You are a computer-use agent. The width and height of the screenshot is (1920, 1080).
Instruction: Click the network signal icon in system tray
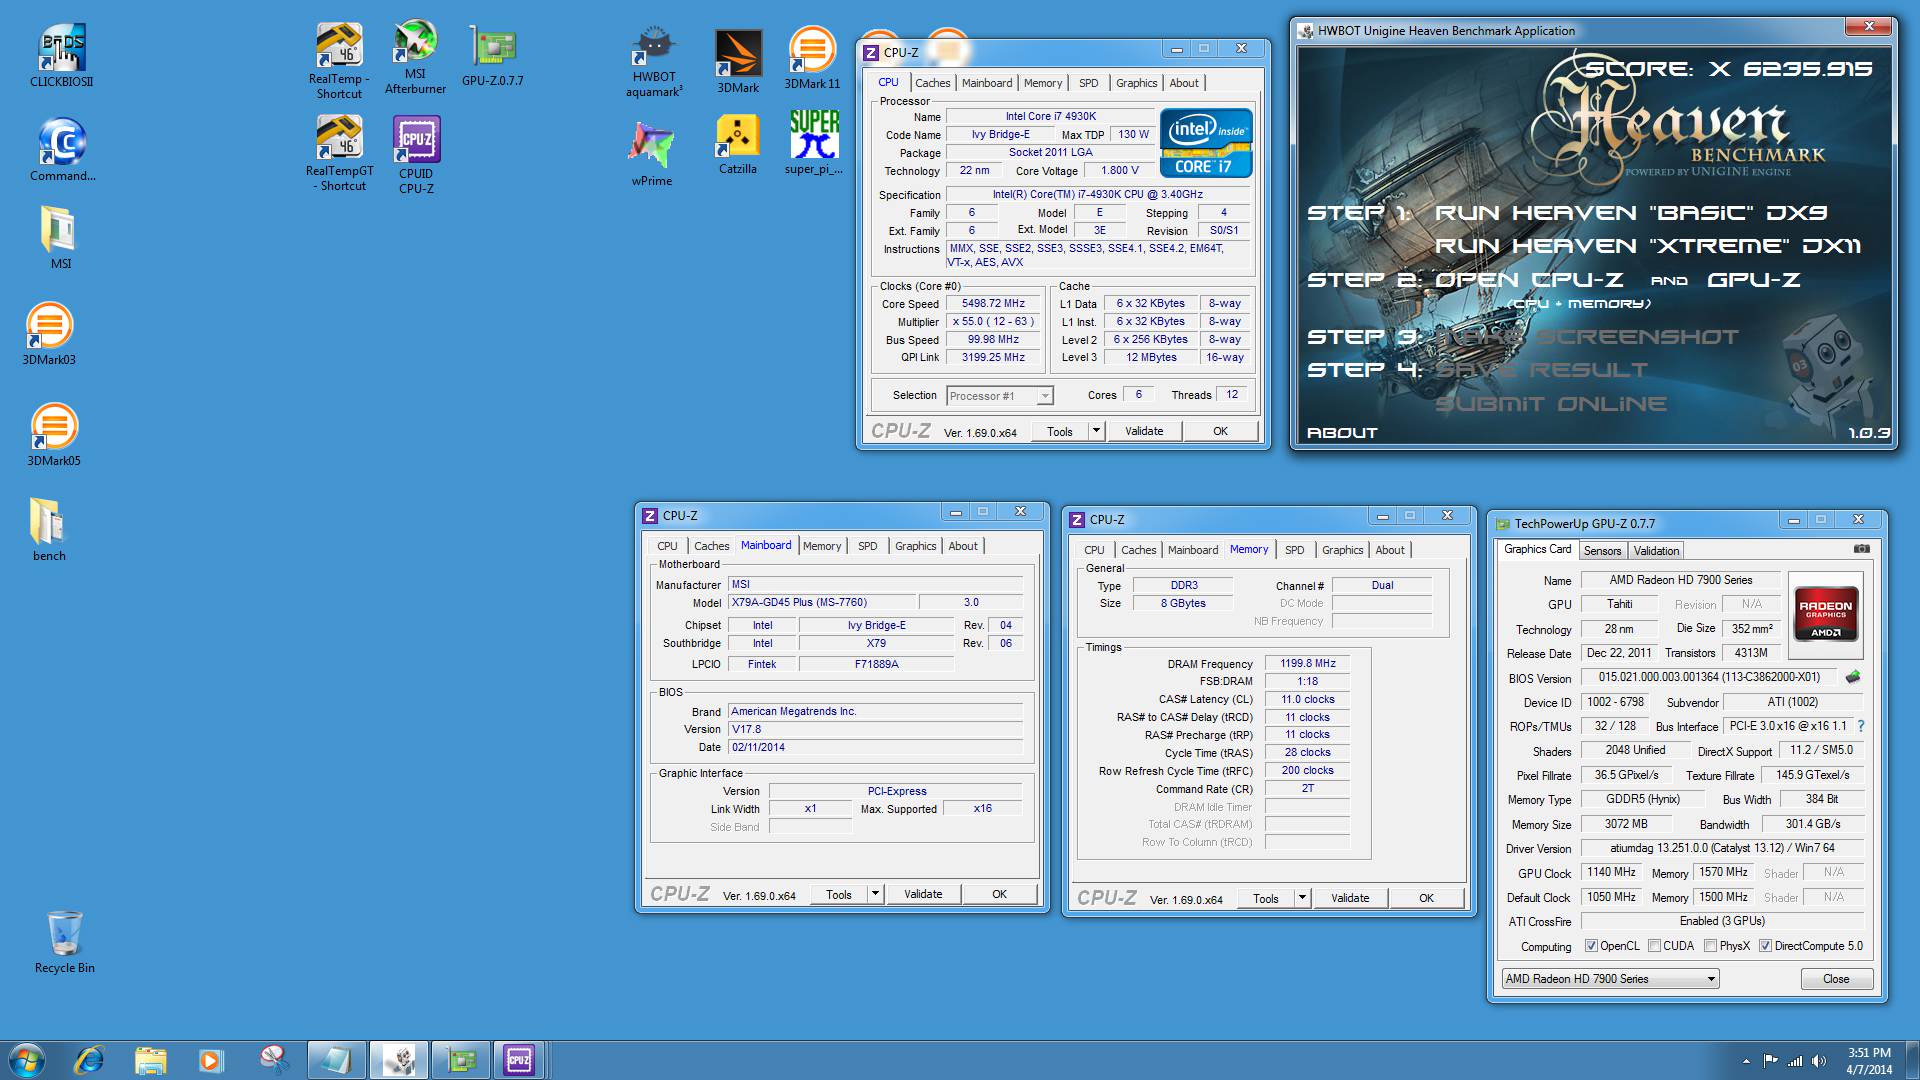pos(1795,1061)
